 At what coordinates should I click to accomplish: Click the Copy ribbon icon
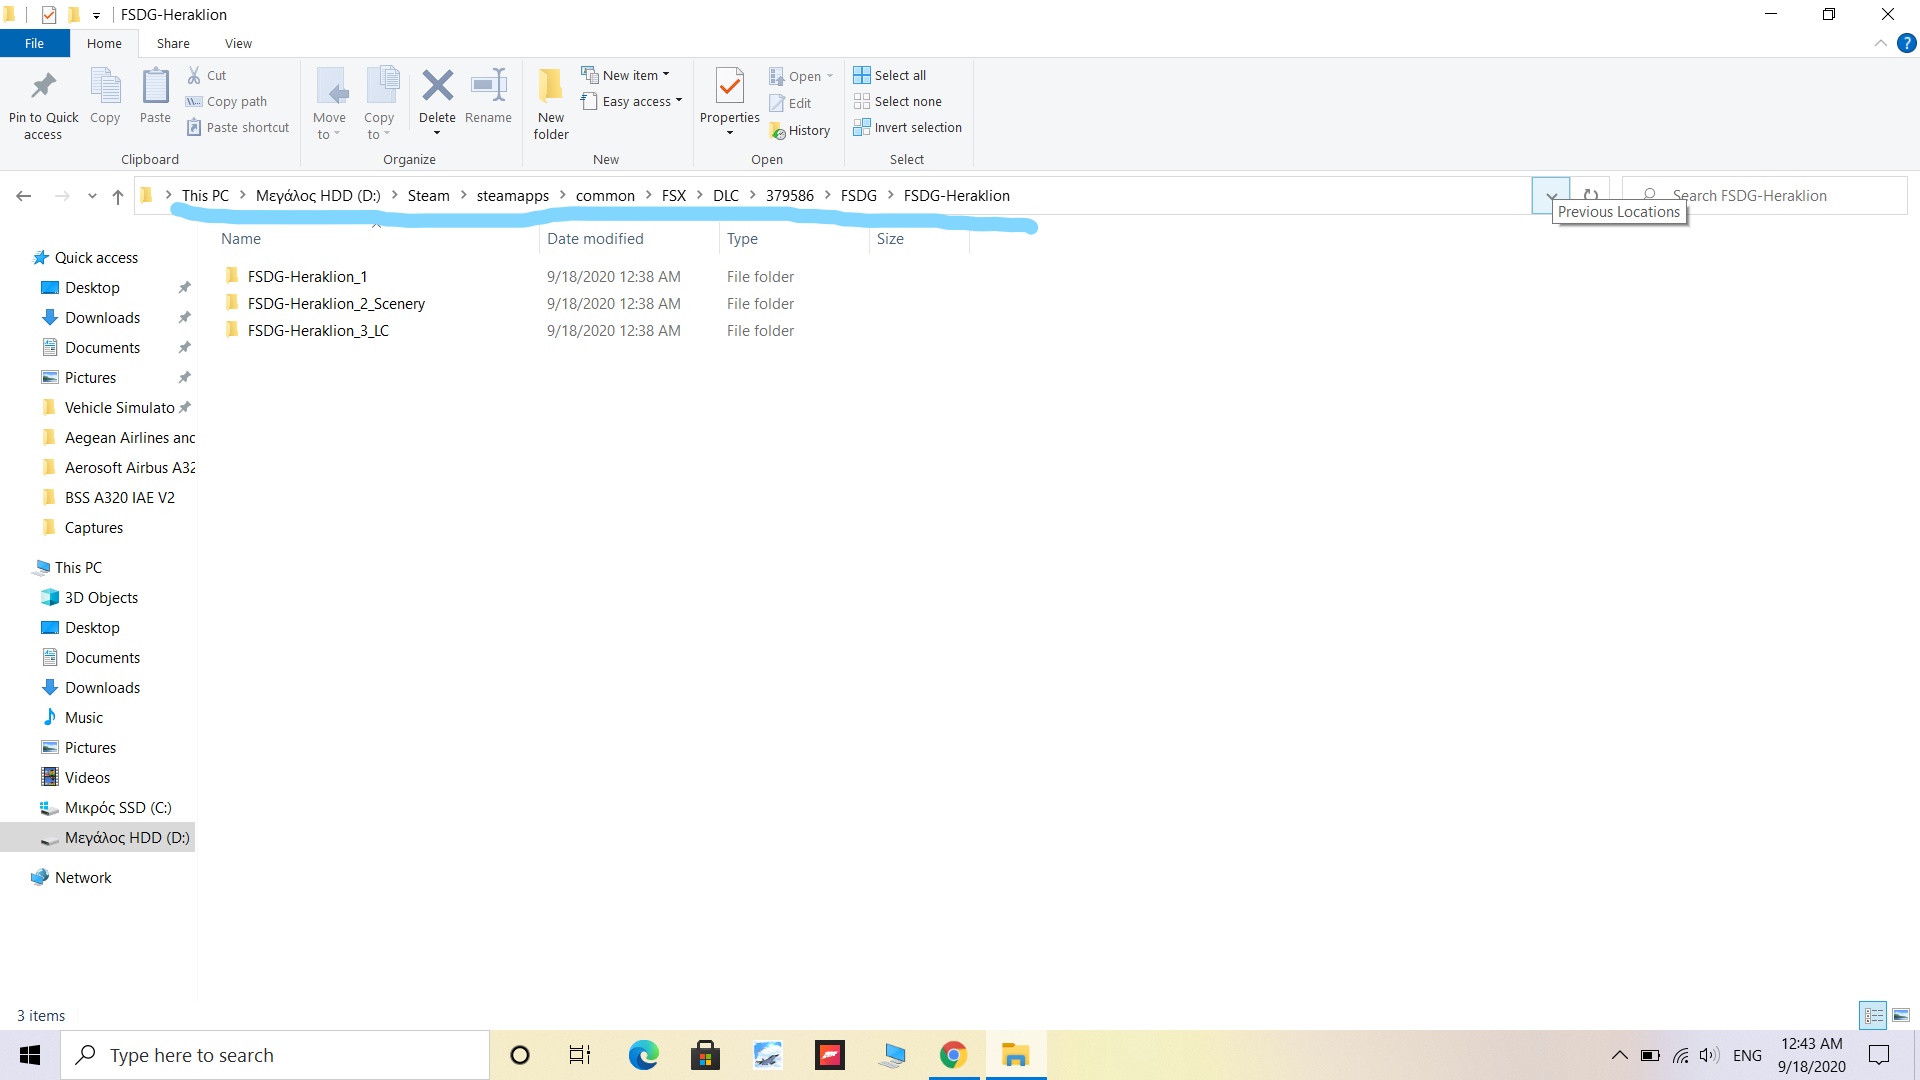(105, 97)
